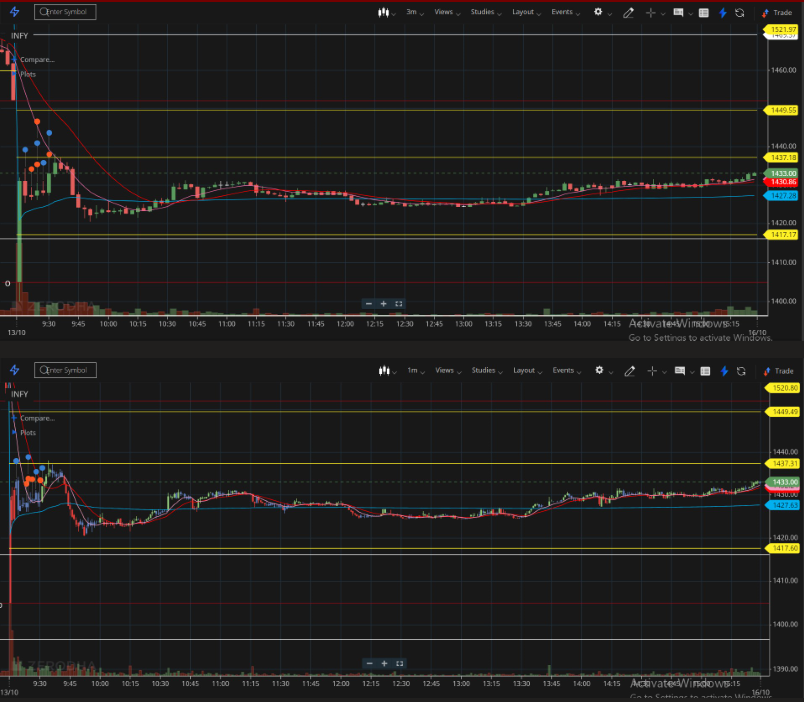Screen dimensions: 804x702
Task: Refresh the 1m chart with the reload icon
Action: coord(741,371)
